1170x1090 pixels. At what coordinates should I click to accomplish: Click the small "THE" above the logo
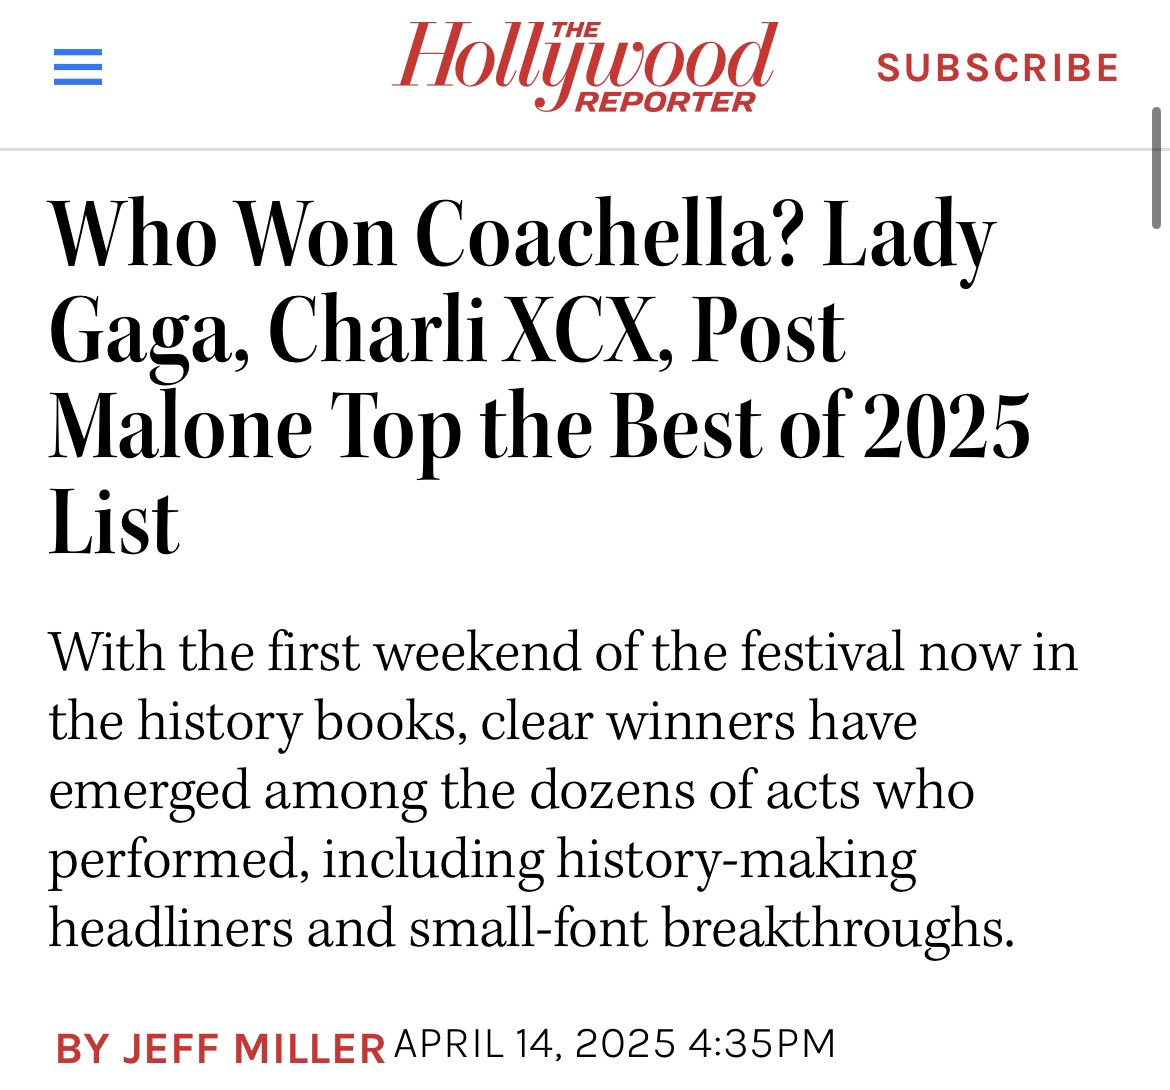575,30
